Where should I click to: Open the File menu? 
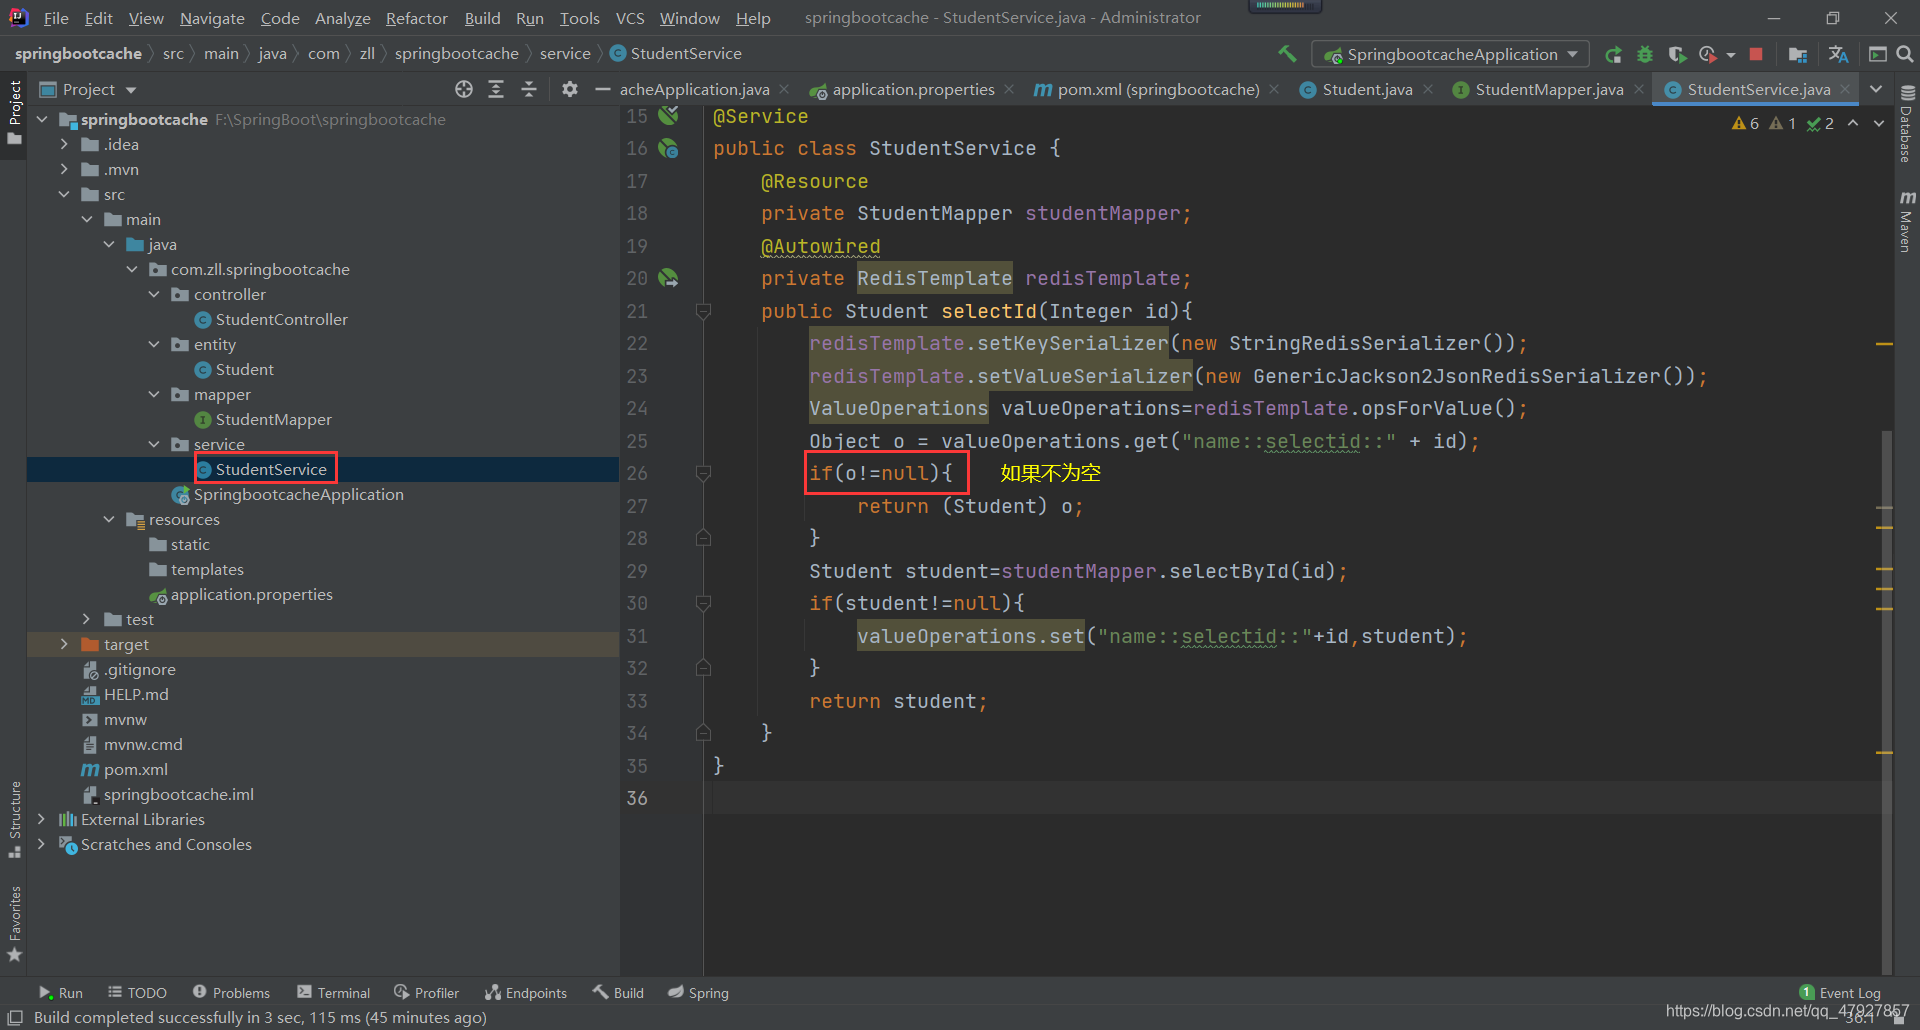(56, 18)
